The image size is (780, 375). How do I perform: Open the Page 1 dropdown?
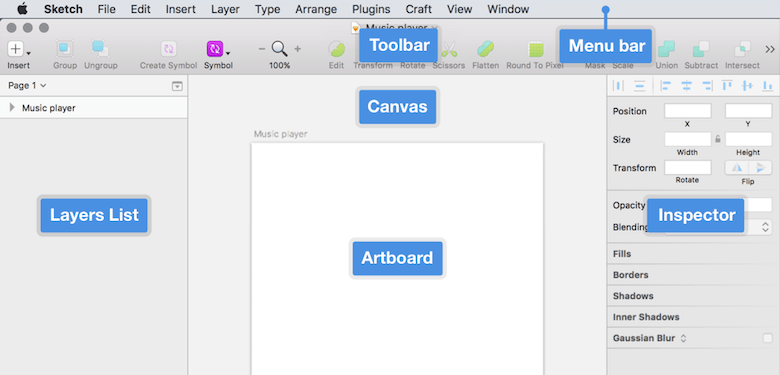[x=27, y=86]
